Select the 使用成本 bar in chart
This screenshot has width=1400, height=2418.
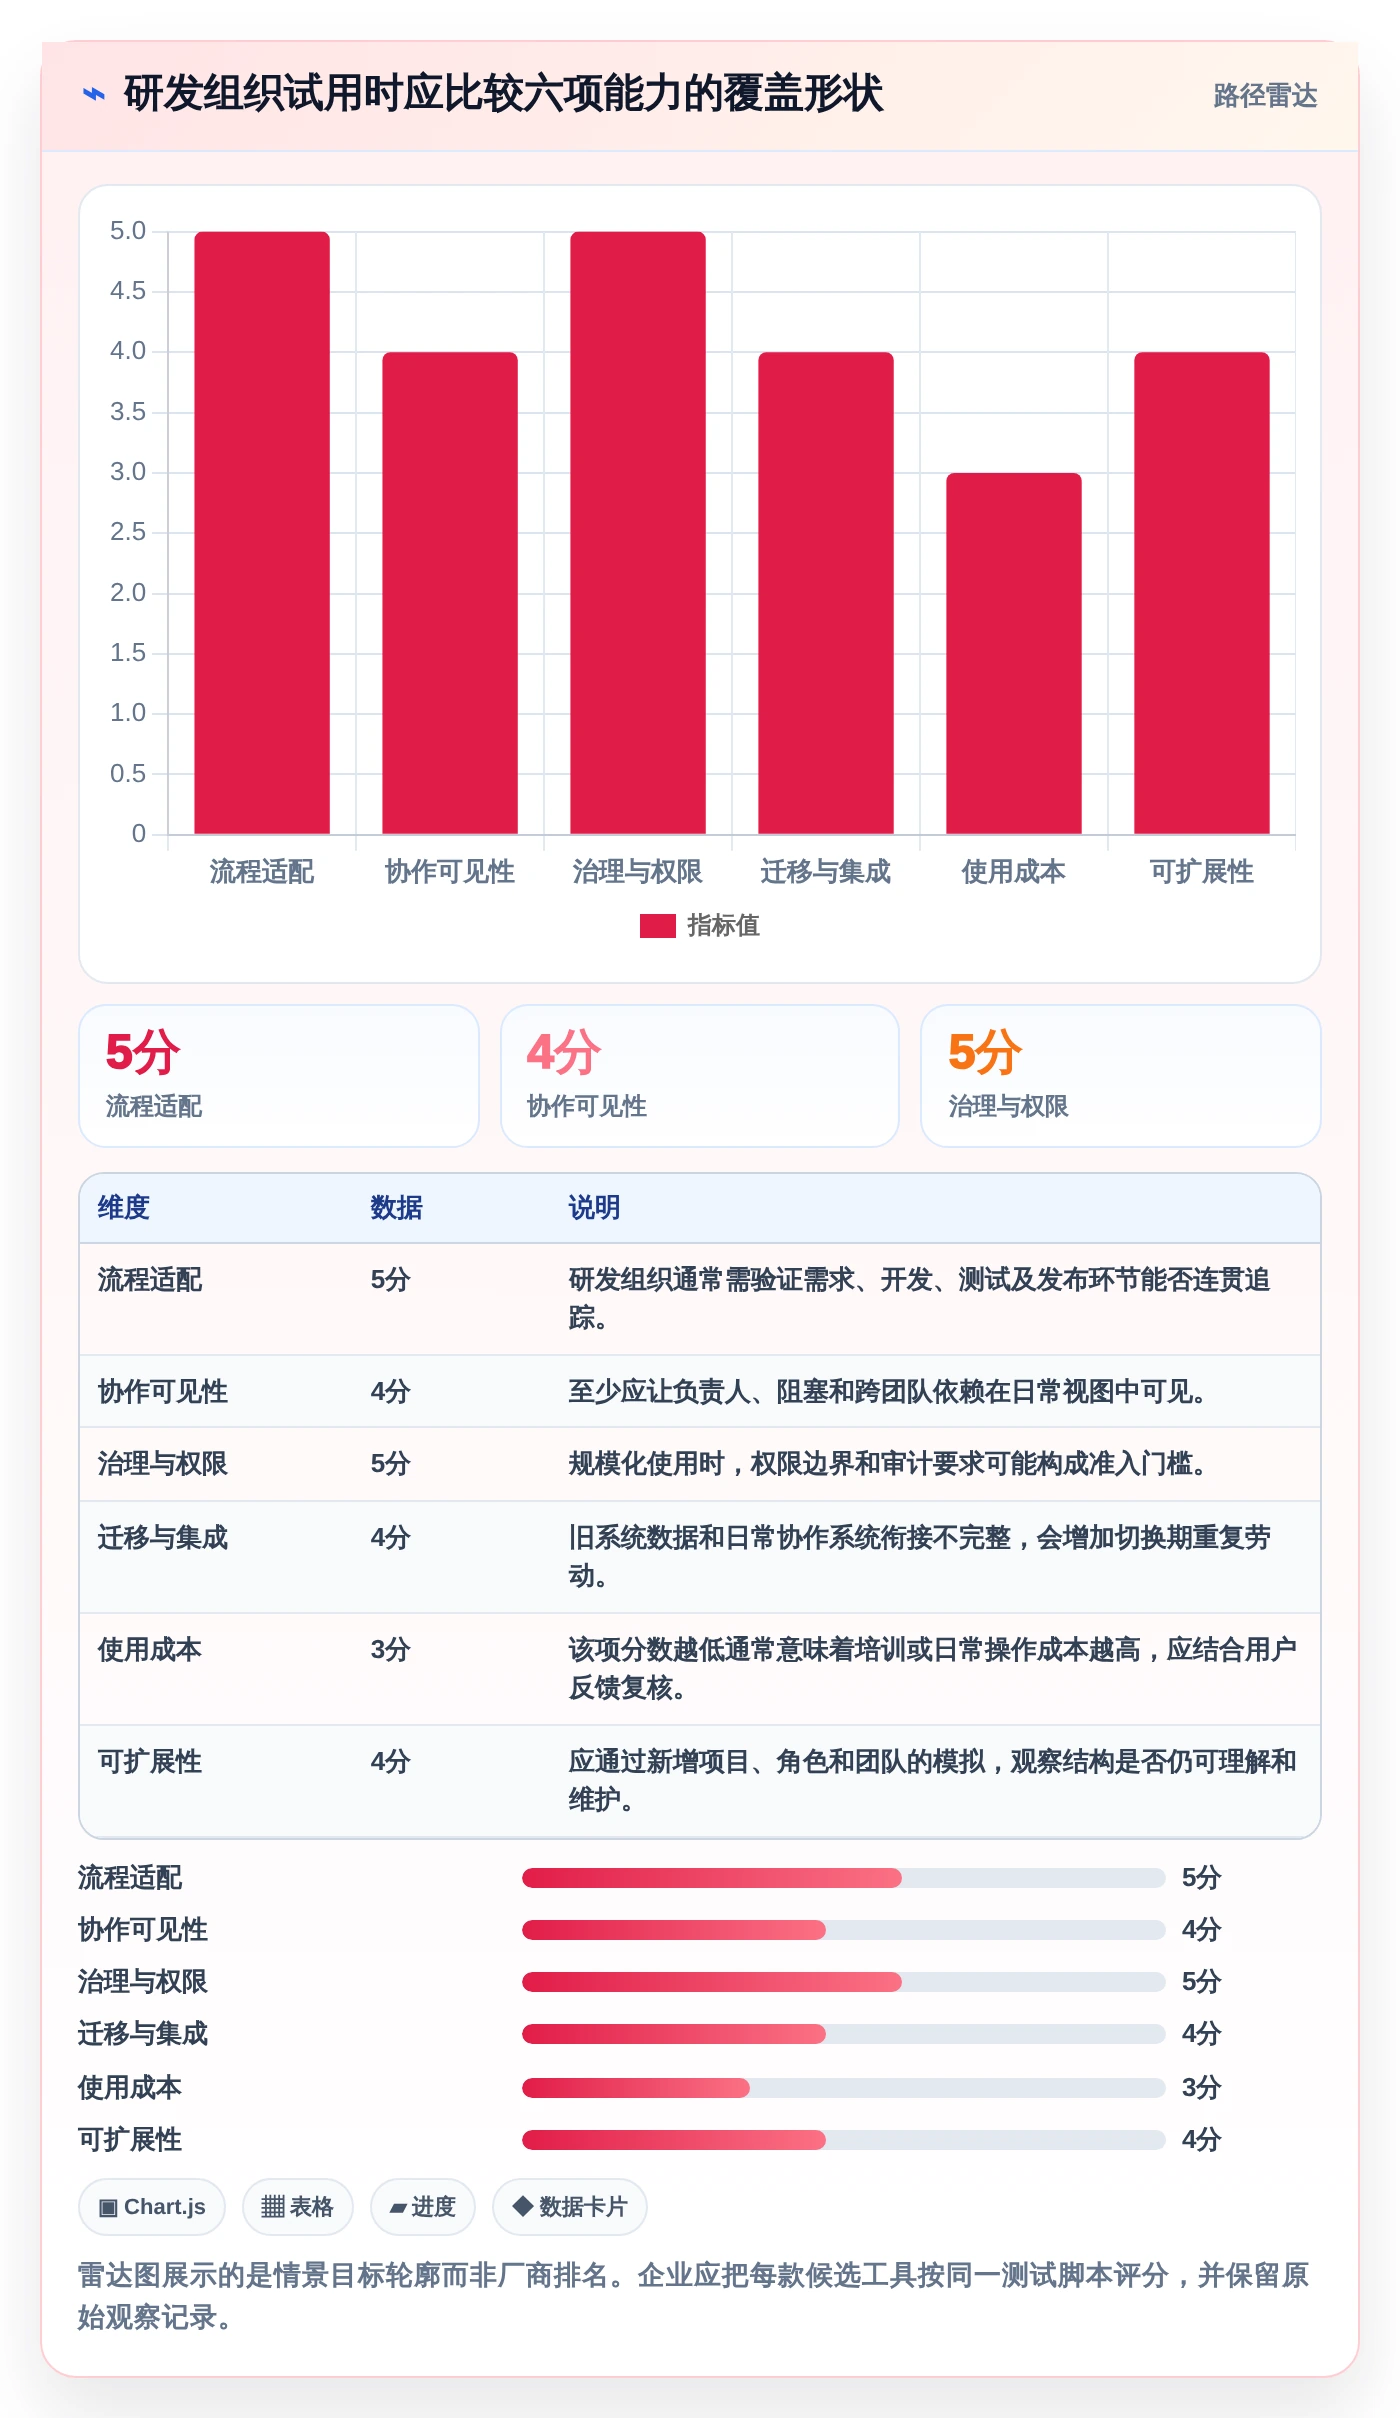[x=1014, y=653]
